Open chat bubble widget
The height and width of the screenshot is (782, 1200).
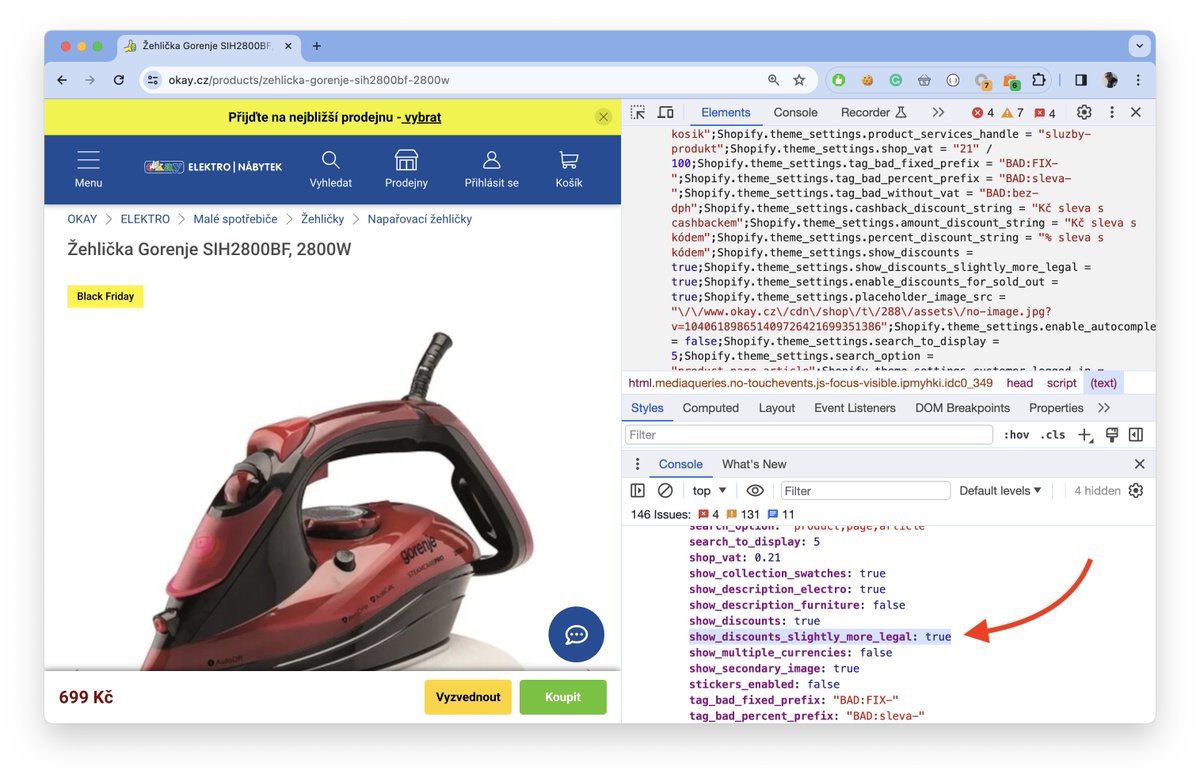[576, 634]
